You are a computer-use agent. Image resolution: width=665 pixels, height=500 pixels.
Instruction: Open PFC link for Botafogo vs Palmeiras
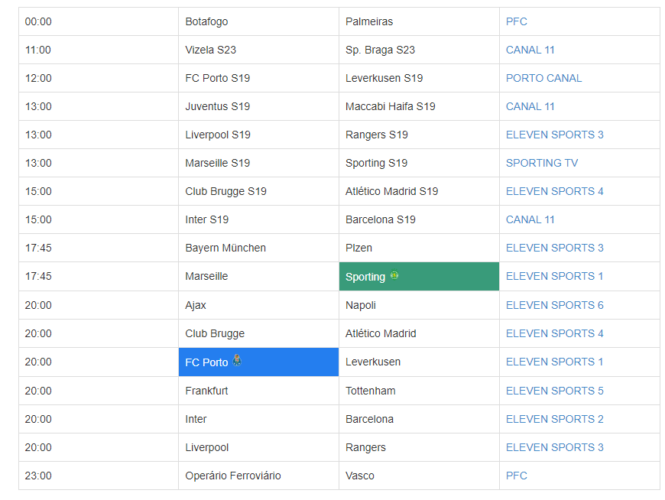[x=516, y=22]
